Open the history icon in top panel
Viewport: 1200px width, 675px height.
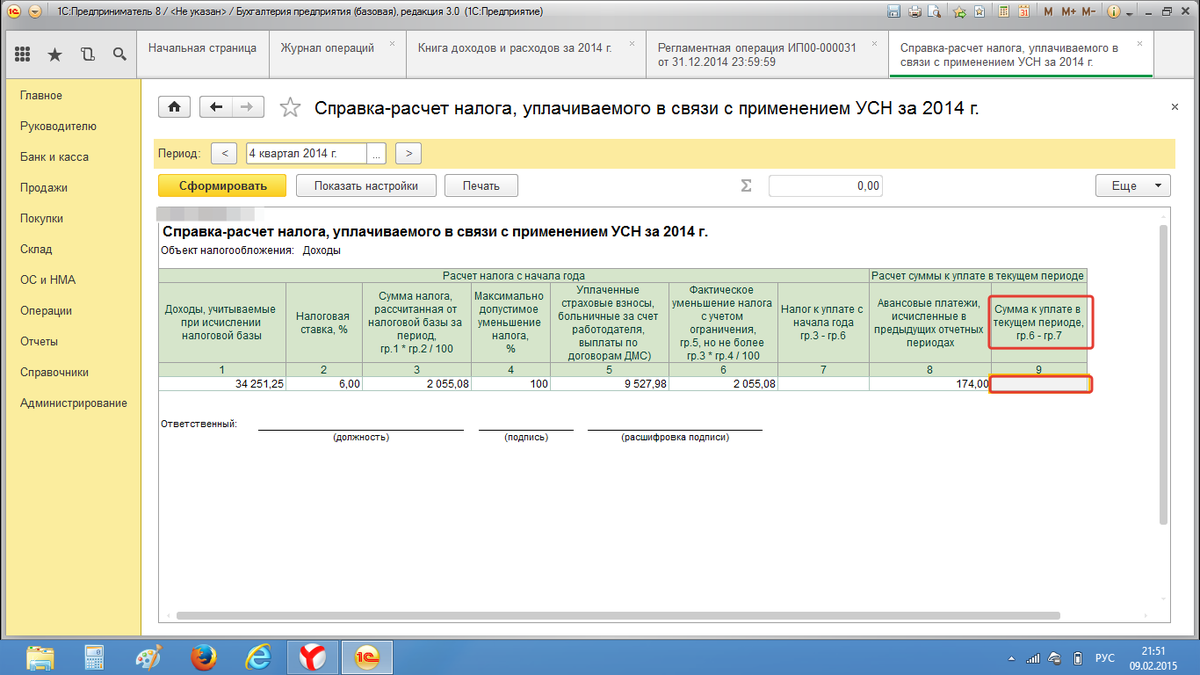click(87, 54)
